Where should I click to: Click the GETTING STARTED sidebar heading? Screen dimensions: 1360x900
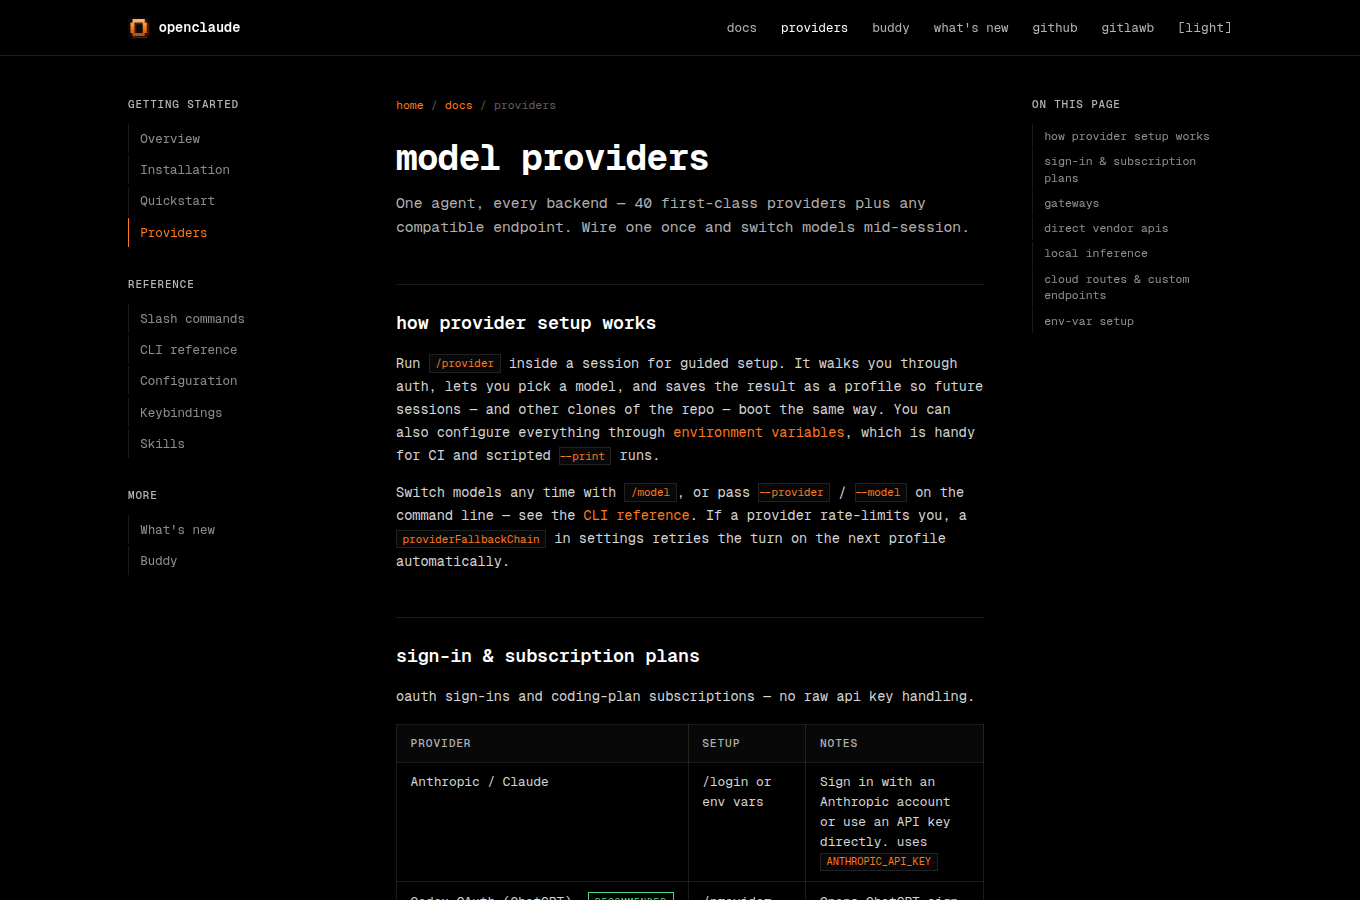pyautogui.click(x=183, y=104)
